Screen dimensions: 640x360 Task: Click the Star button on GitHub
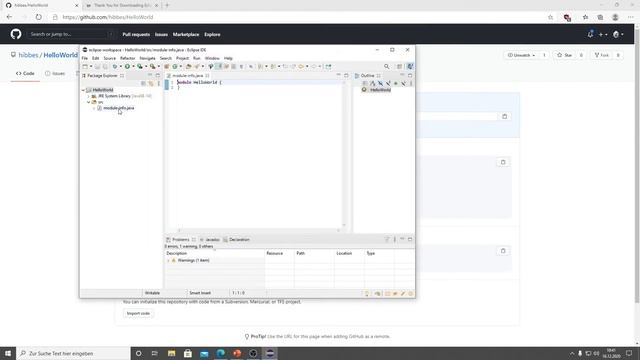click(x=564, y=55)
